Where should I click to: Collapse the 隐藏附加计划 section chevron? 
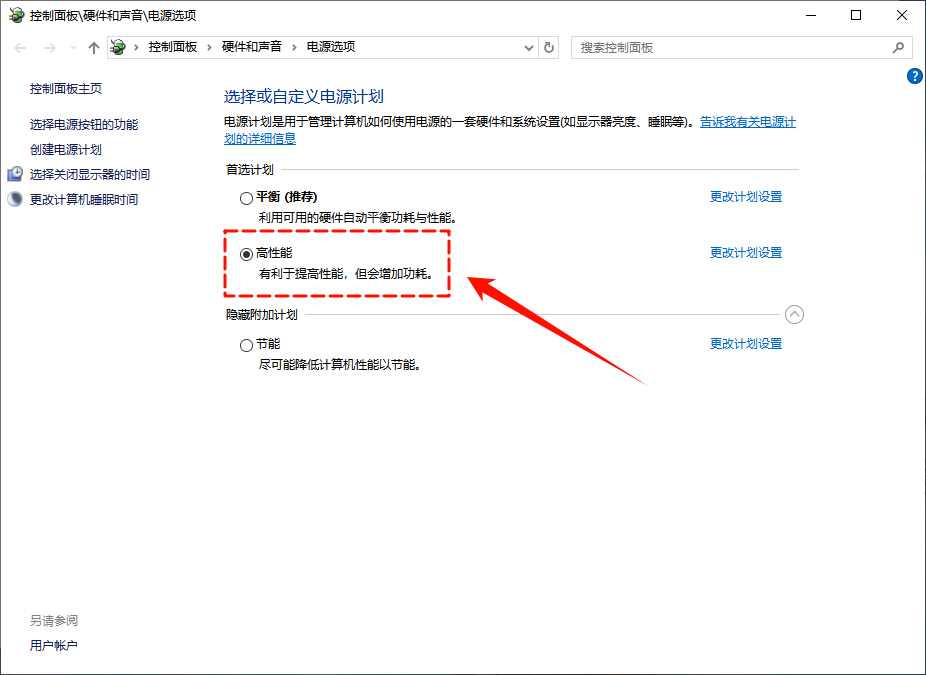[795, 314]
